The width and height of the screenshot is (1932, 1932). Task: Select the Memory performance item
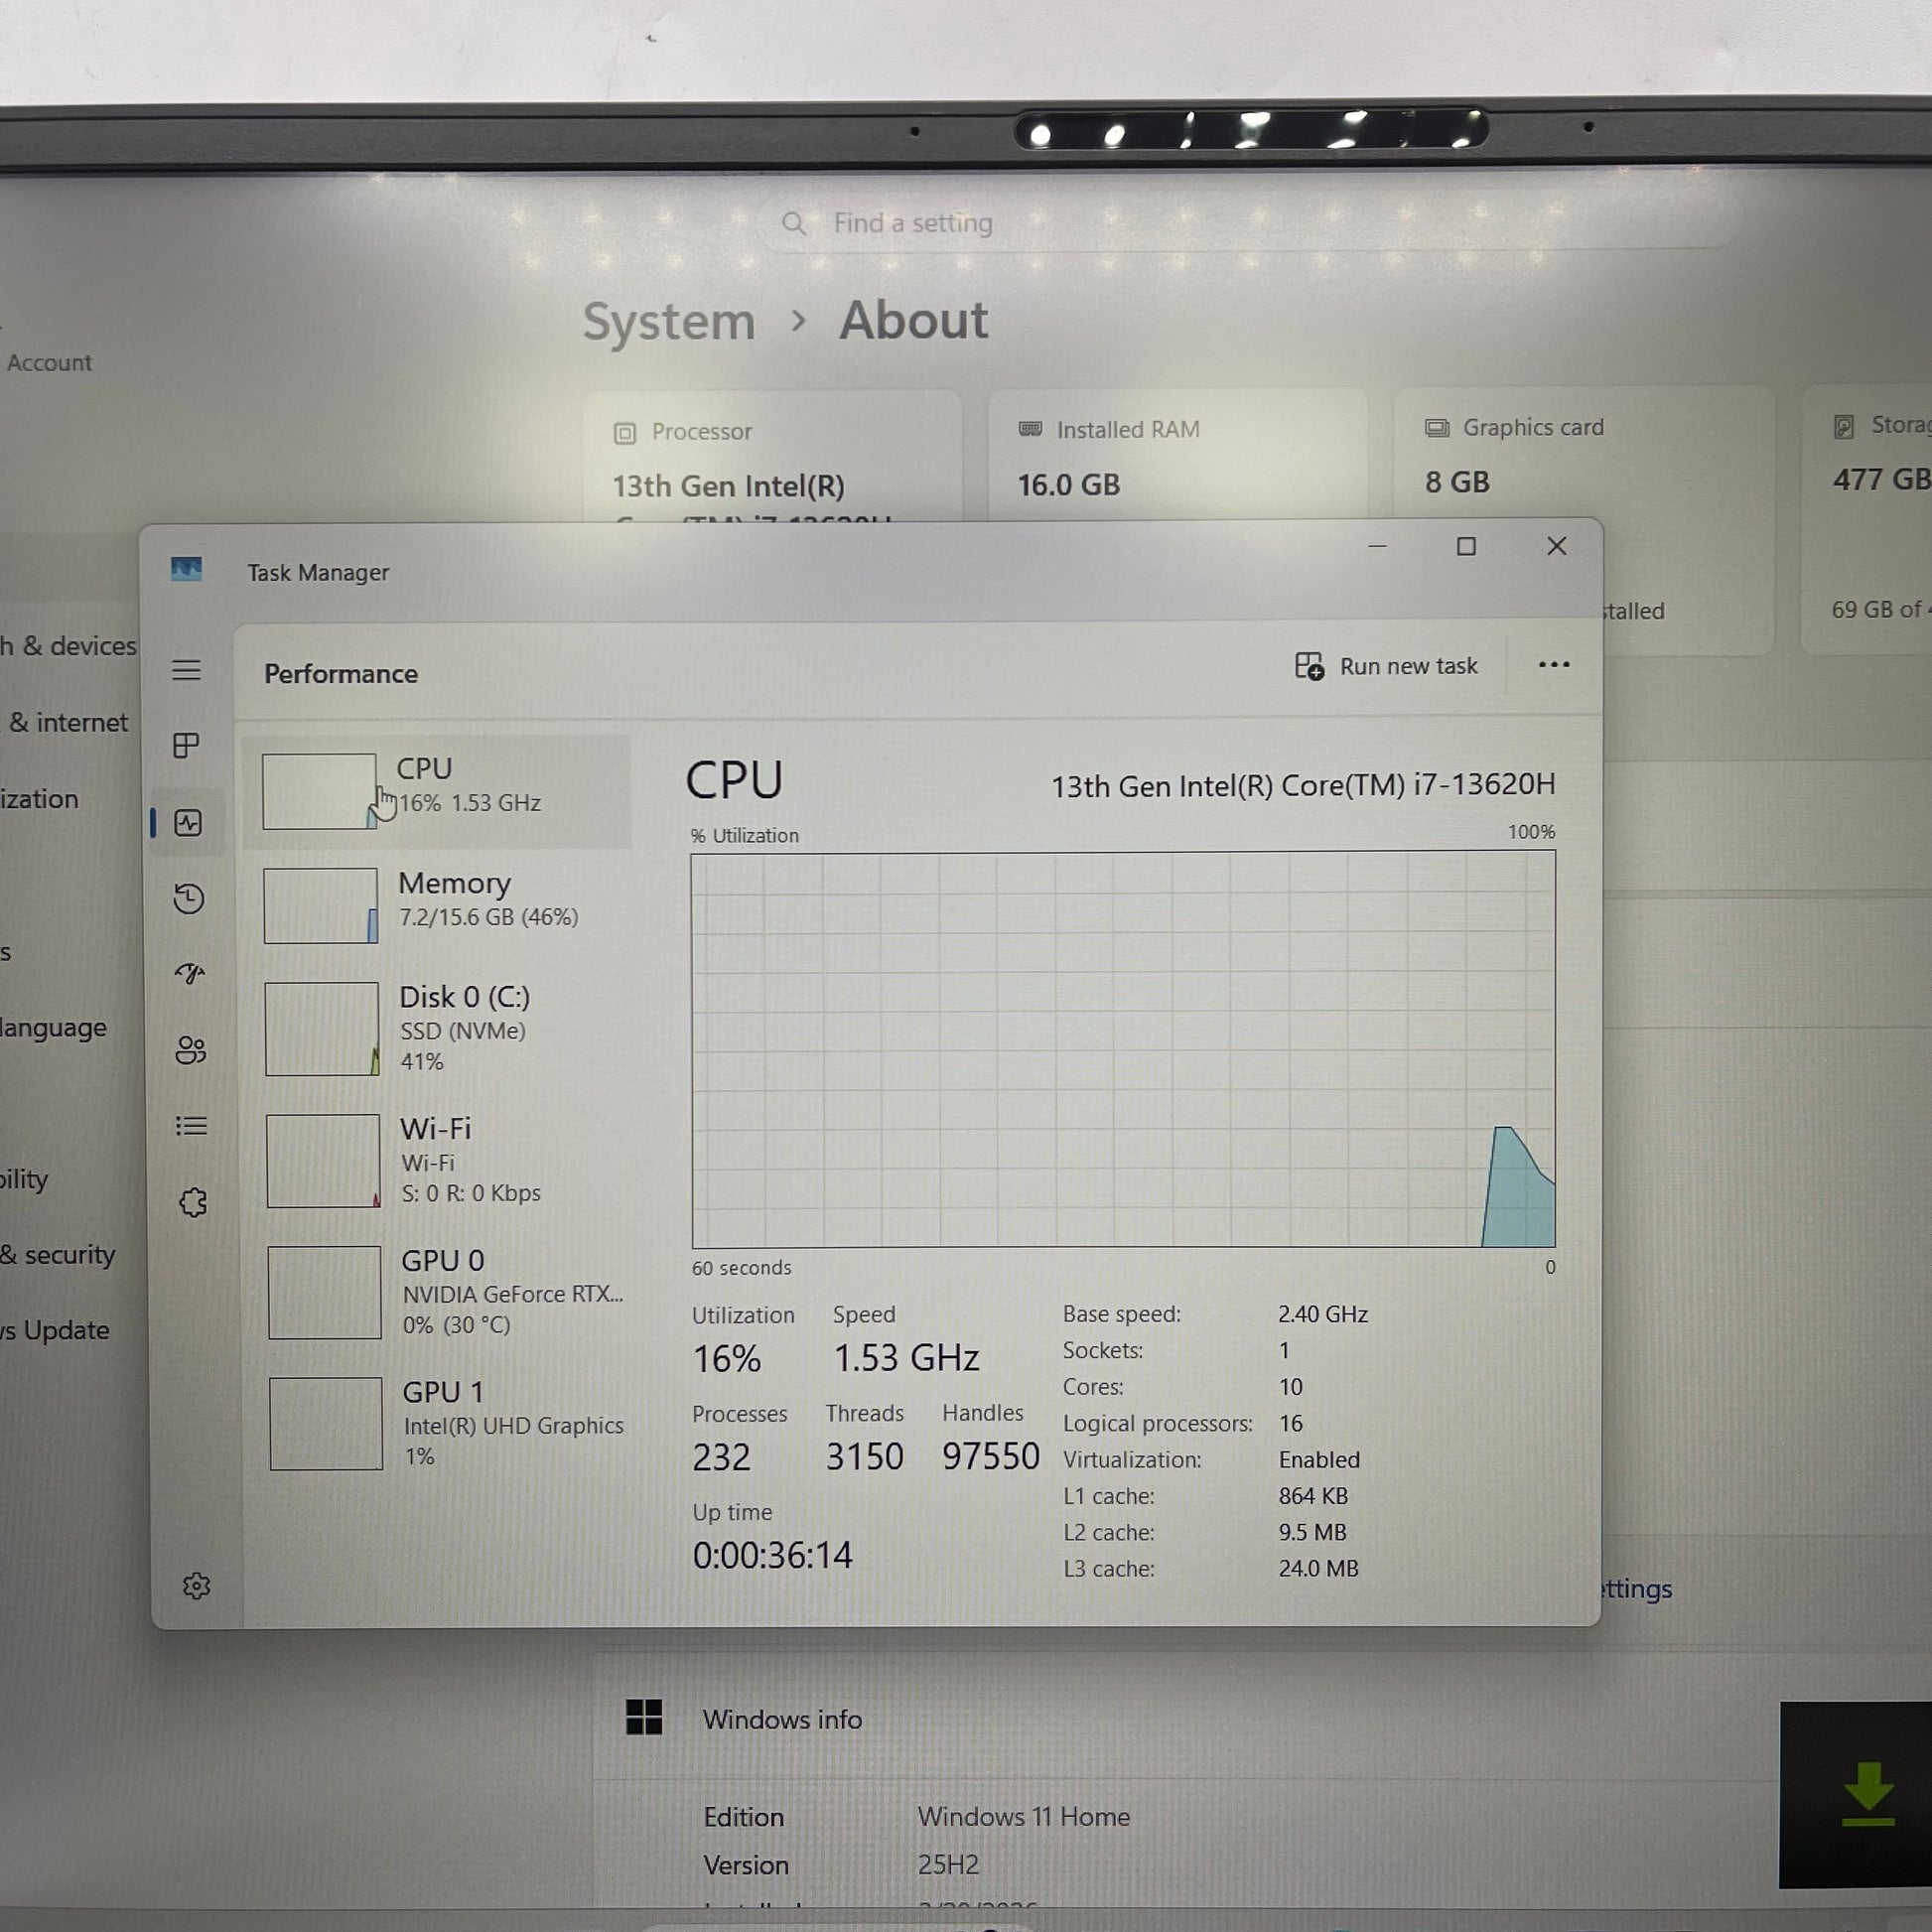click(440, 905)
